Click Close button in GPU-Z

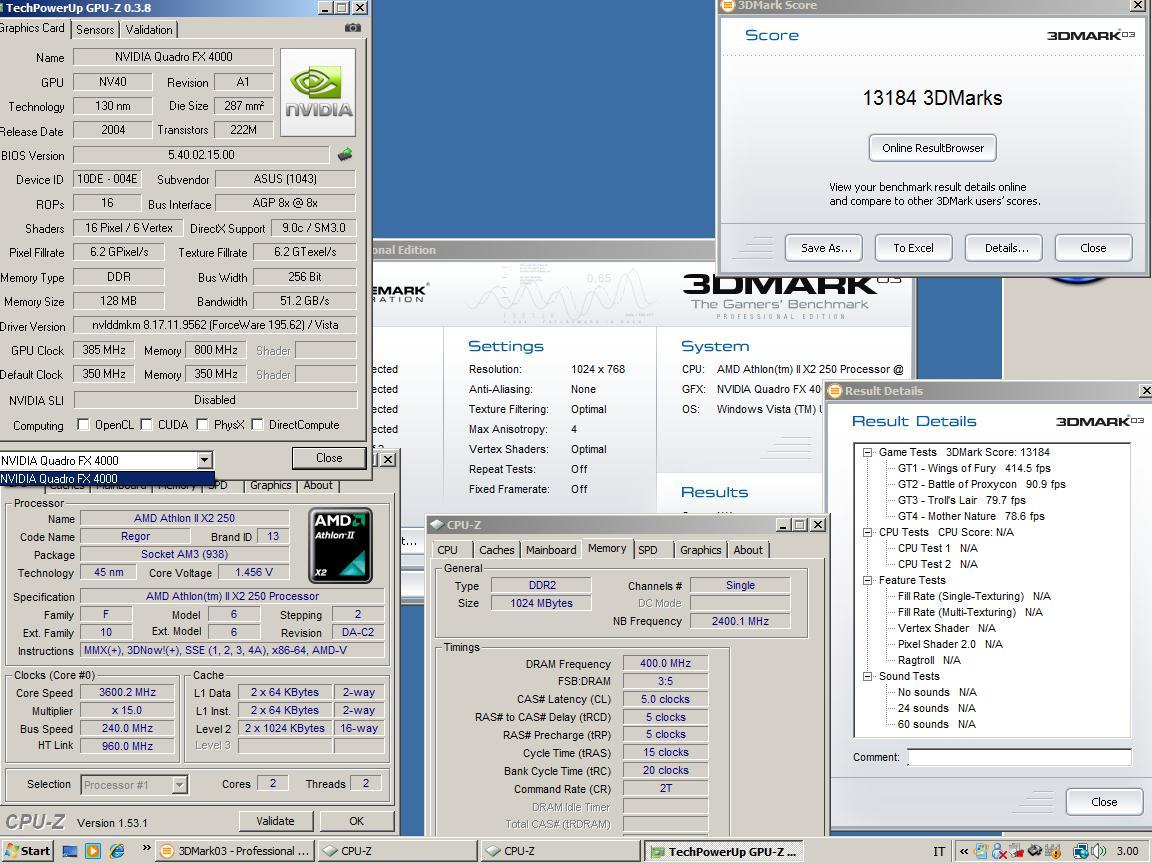328,458
